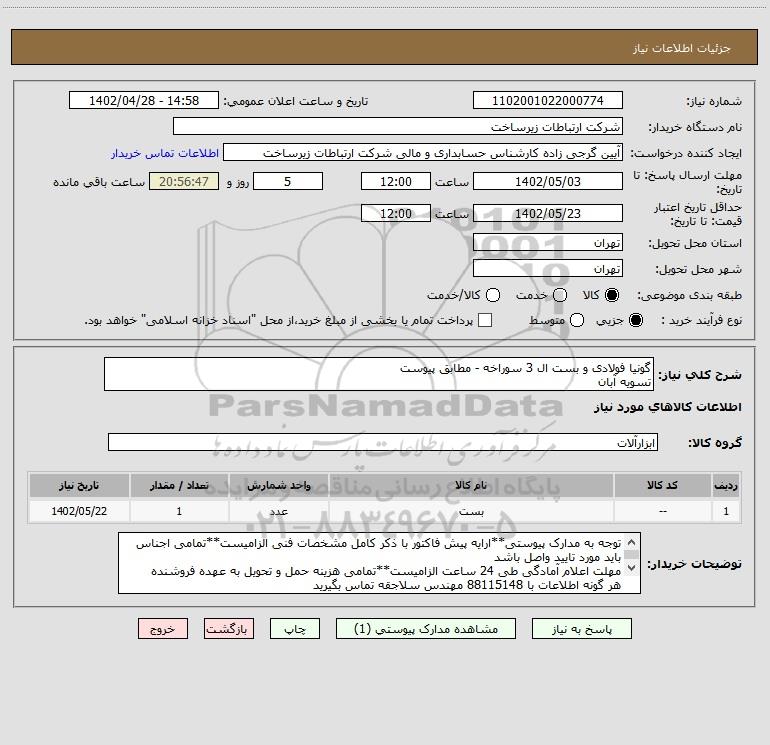Click the buyer notes text area
Screen dimensions: 770x745
coord(379,563)
